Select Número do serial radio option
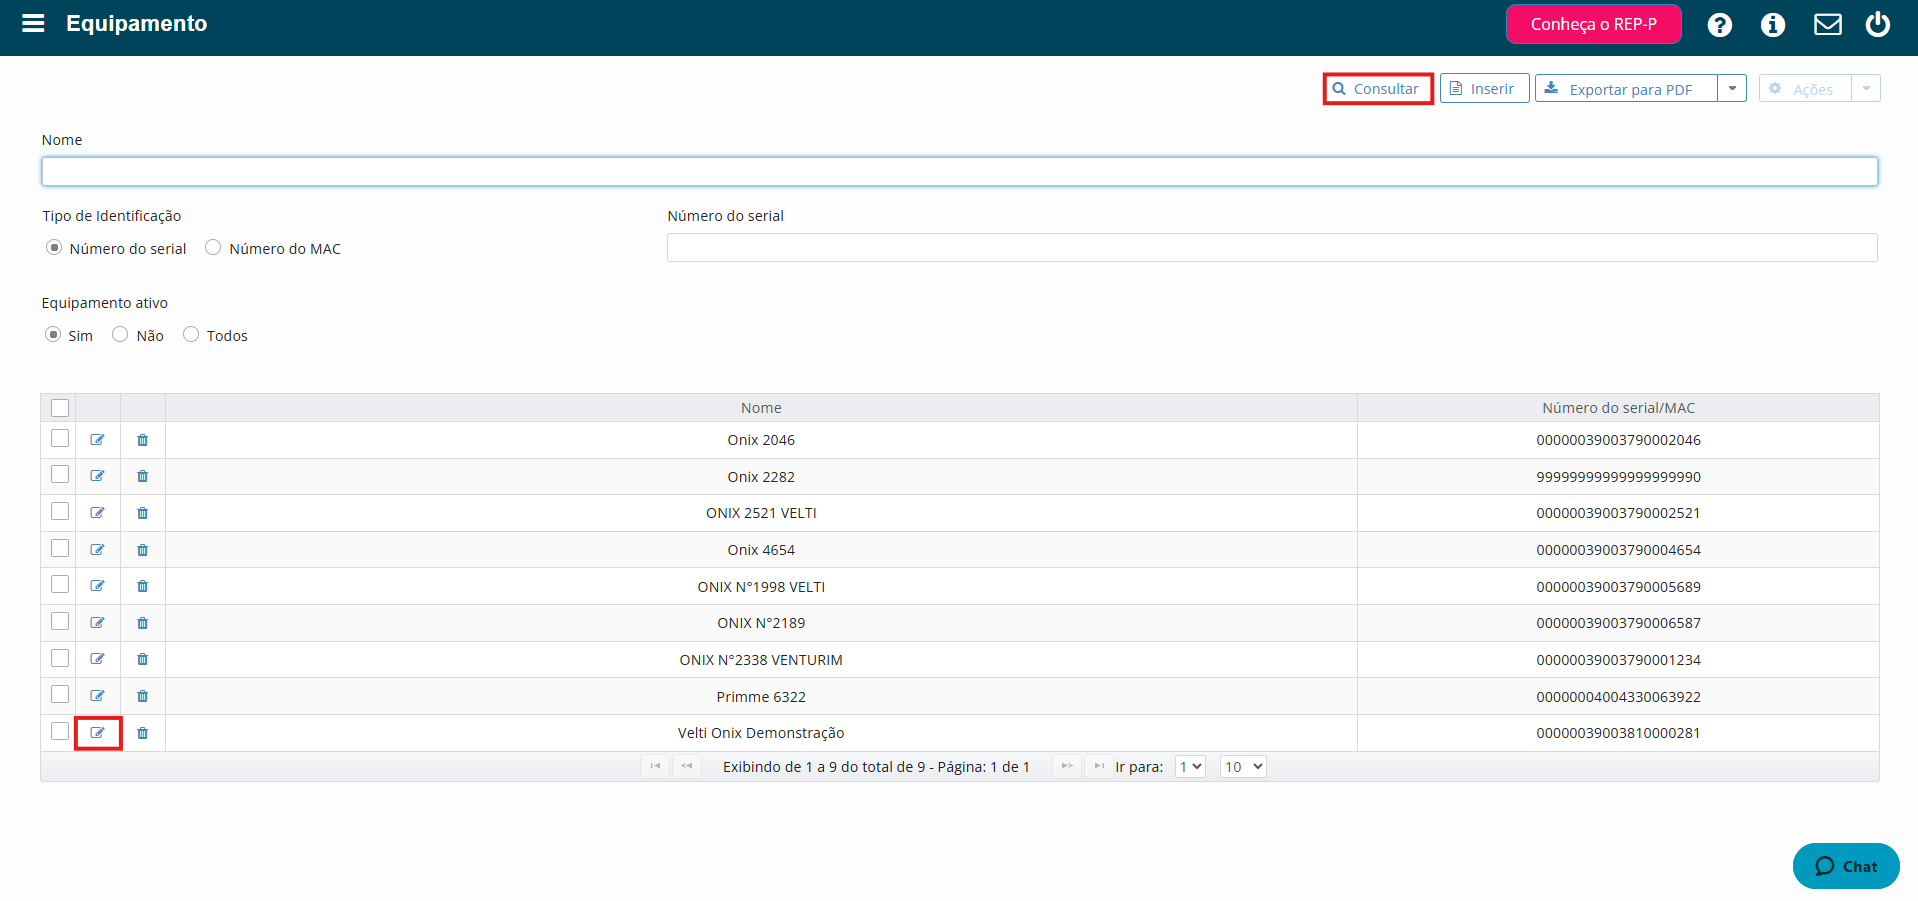 click(x=54, y=247)
